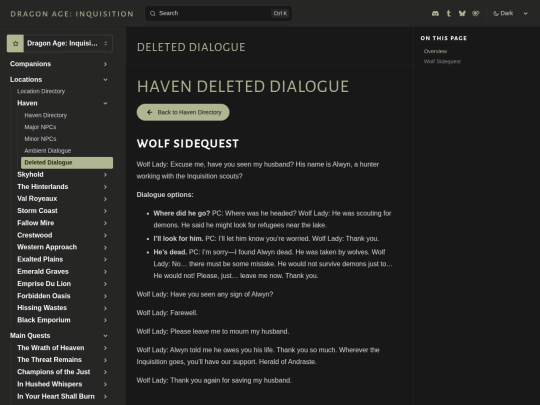This screenshot has height=405, width=540.
Task: Open the Dark theme selector
Action: pyautogui.click(x=511, y=13)
